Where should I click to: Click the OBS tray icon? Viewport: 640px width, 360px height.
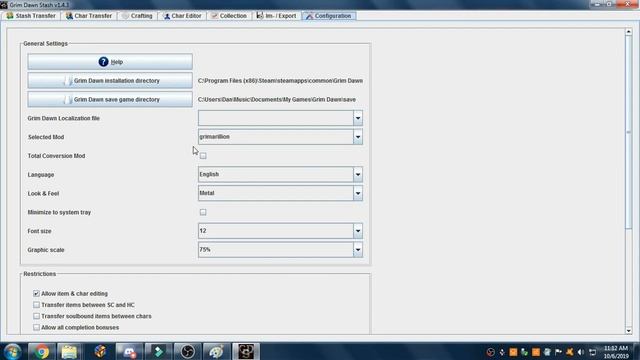tap(491, 352)
